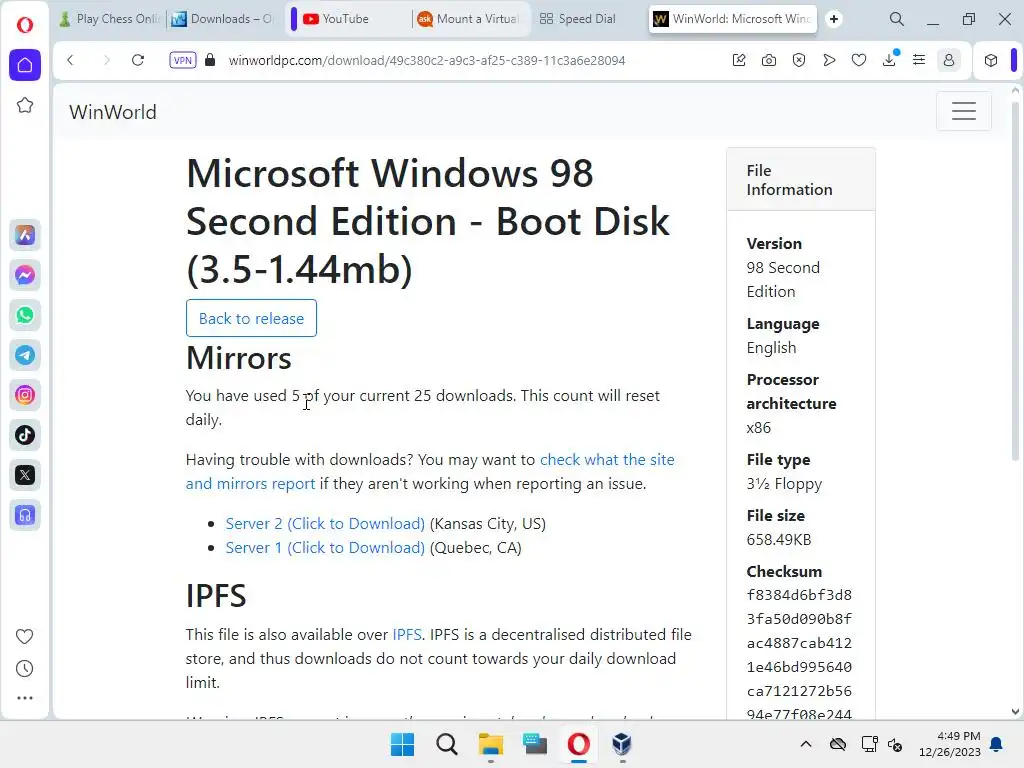Toggle the VPN badge in address bar
This screenshot has width=1024, height=768.
tap(182, 60)
